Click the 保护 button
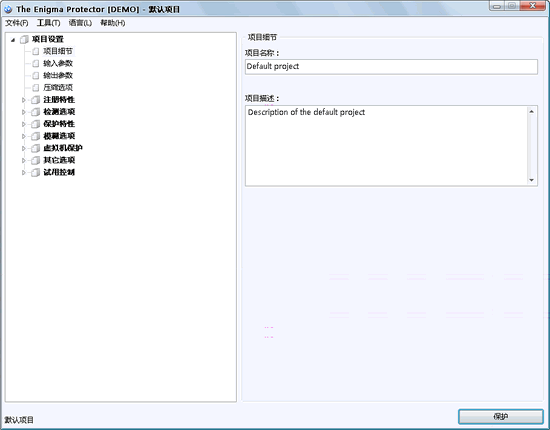This screenshot has height=430, width=550. coord(501,417)
